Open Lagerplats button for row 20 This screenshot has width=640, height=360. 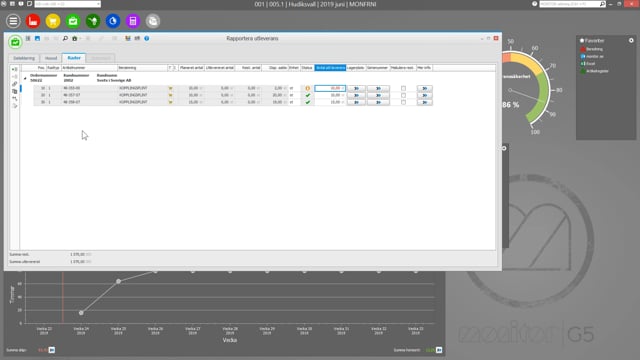(x=356, y=95)
